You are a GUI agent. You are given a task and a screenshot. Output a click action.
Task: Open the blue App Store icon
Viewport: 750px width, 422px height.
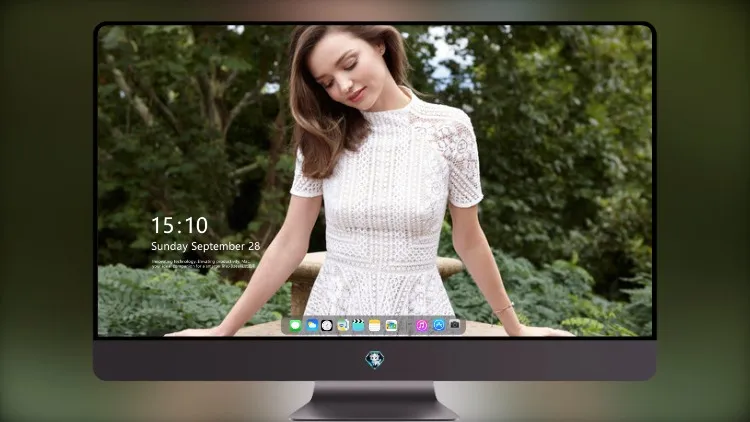click(439, 325)
